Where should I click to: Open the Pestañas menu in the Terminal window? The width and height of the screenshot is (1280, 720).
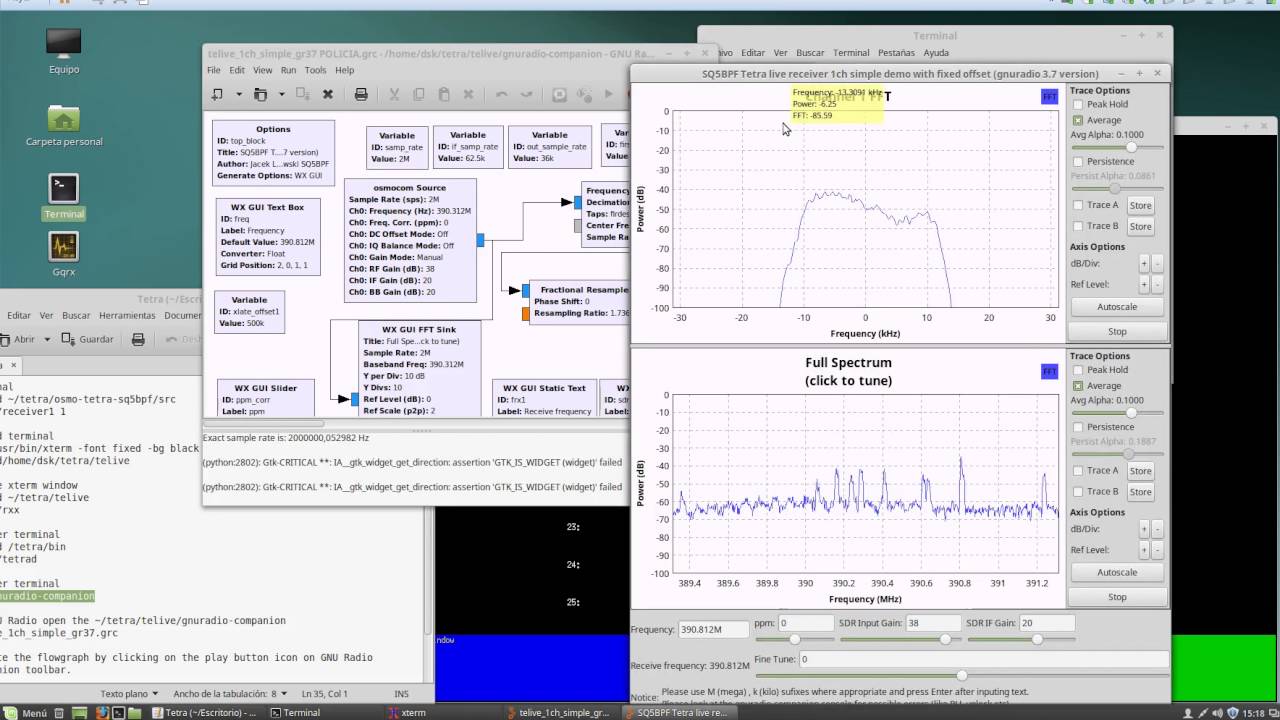(896, 53)
